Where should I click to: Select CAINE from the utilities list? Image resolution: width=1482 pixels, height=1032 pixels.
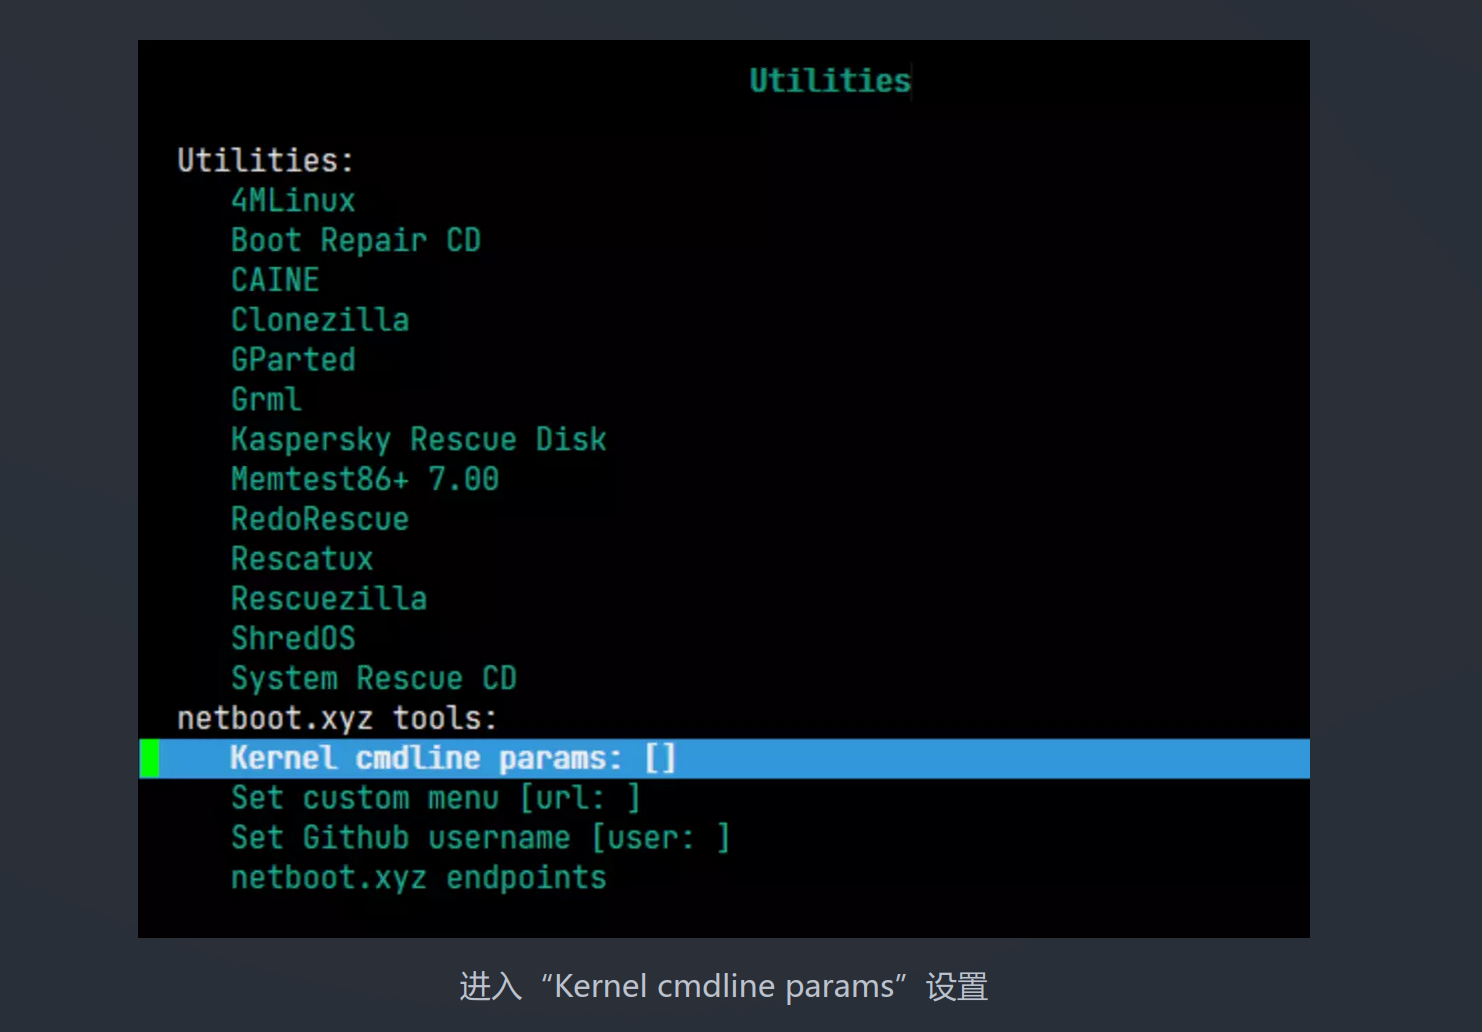coord(275,280)
